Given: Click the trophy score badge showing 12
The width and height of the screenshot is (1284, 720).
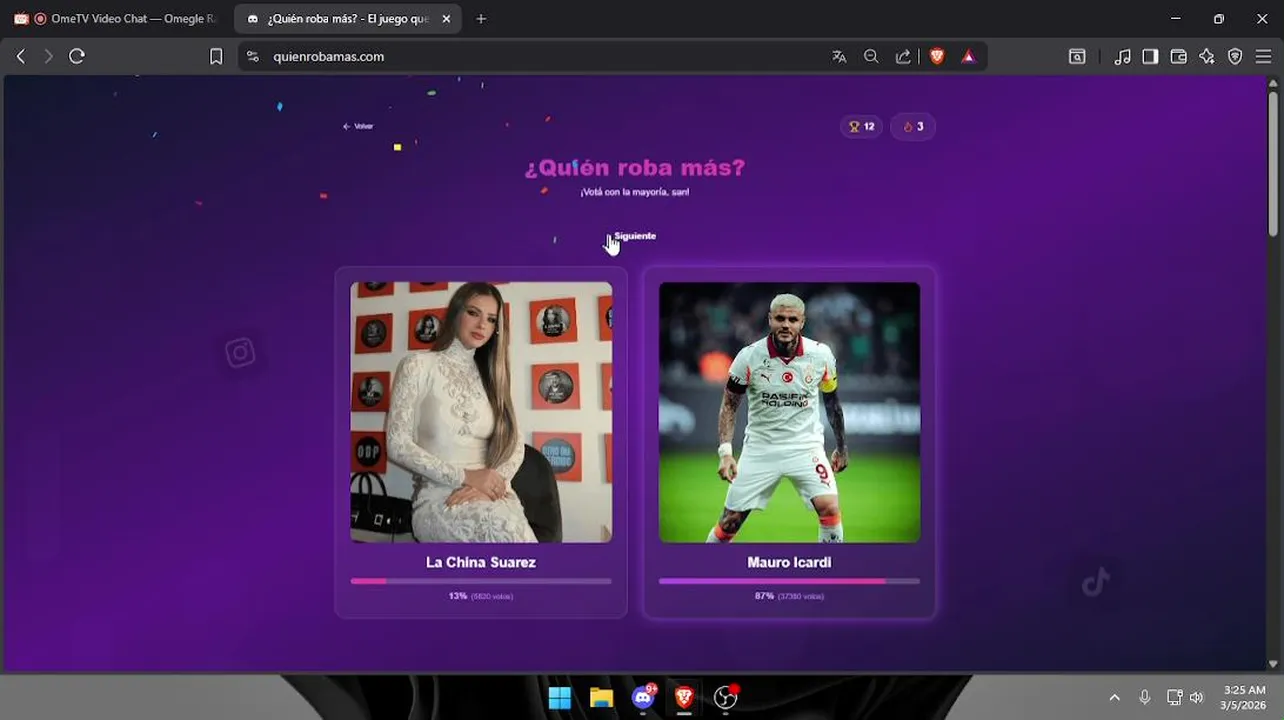Looking at the screenshot, I should (x=862, y=127).
